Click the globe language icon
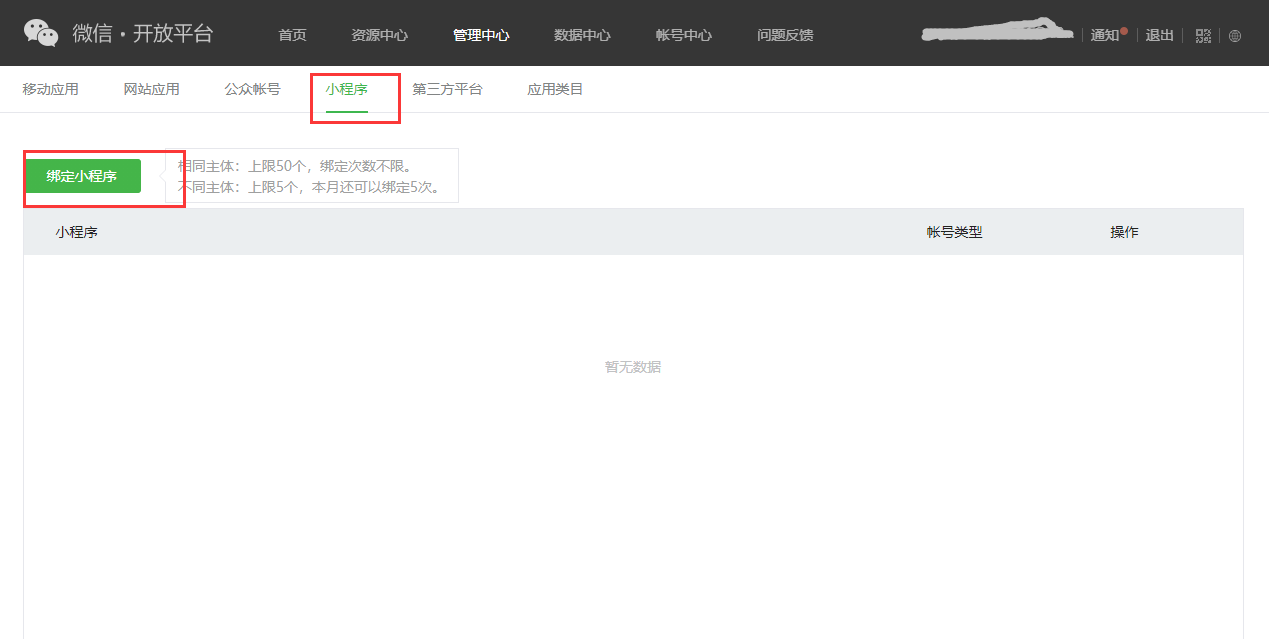1269x639 pixels. (1235, 36)
